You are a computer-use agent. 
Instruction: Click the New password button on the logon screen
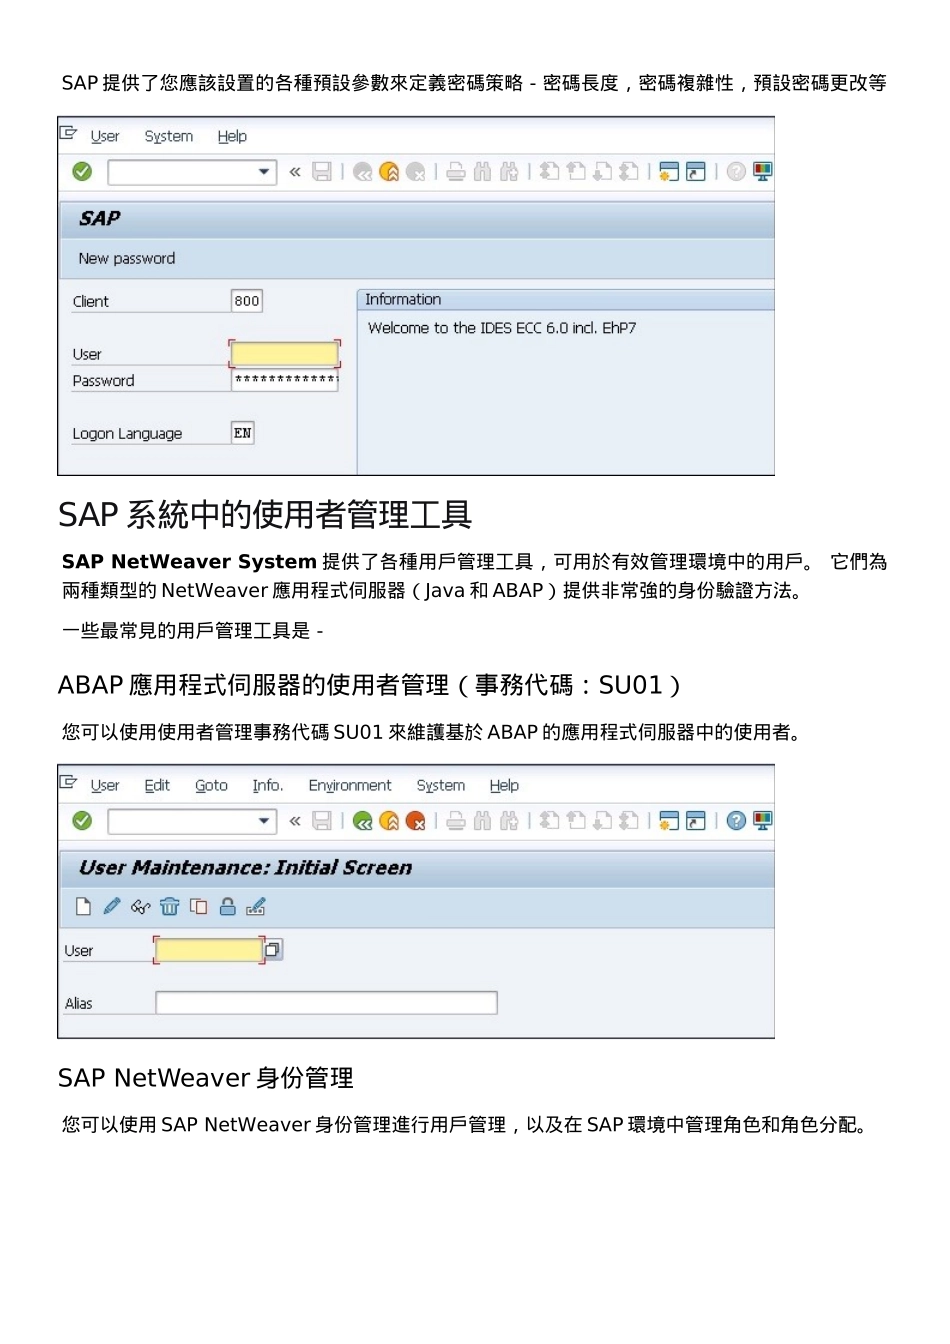[x=127, y=258]
